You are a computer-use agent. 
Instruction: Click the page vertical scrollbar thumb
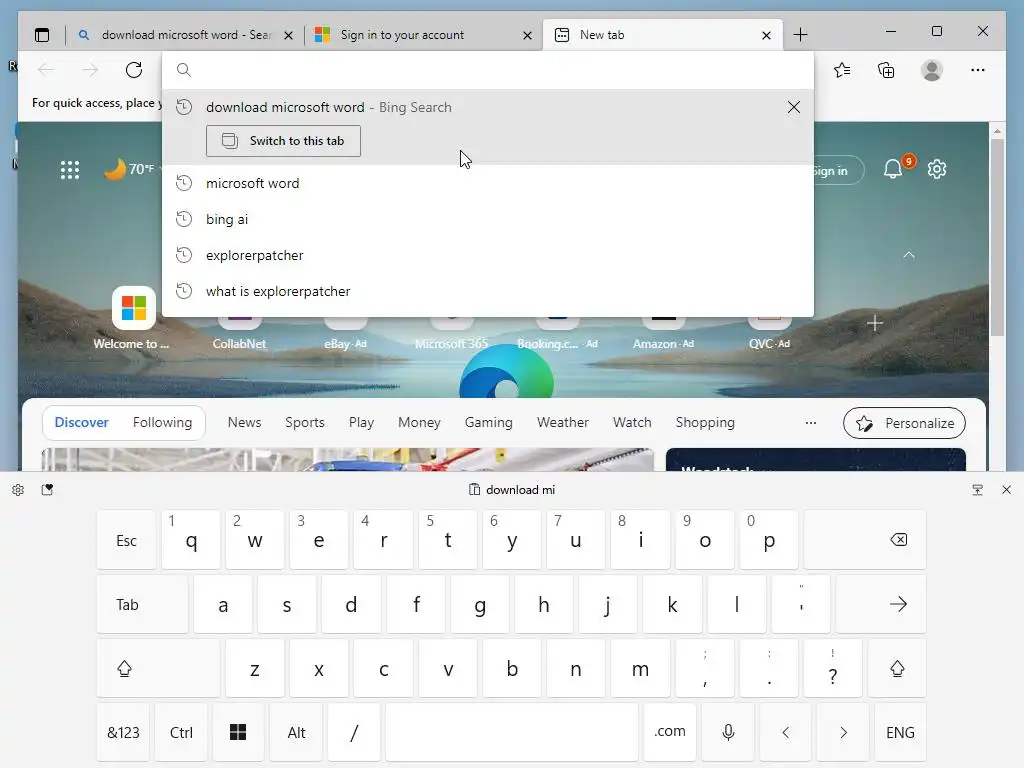(x=997, y=238)
